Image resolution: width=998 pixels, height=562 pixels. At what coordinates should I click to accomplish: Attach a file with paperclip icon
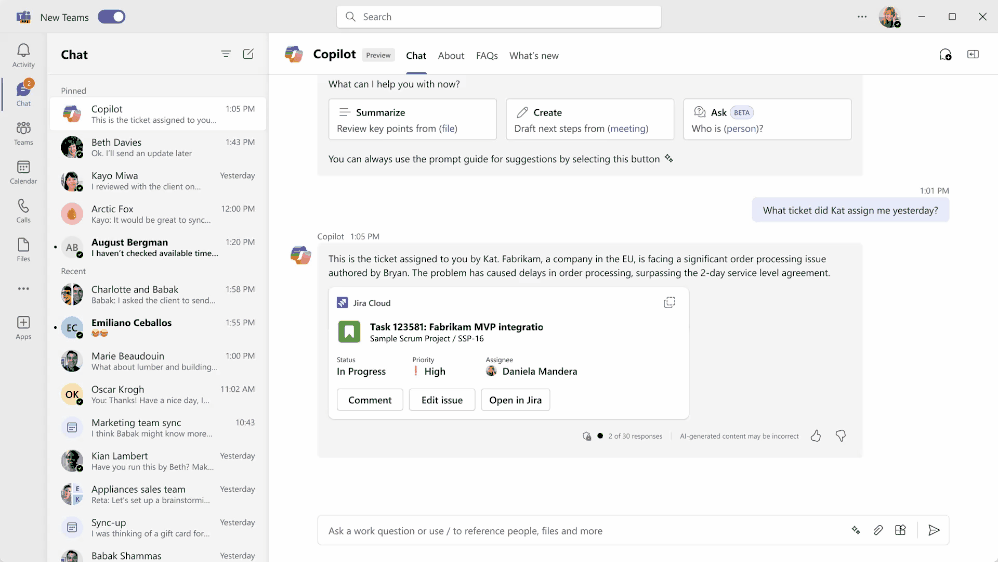878,530
